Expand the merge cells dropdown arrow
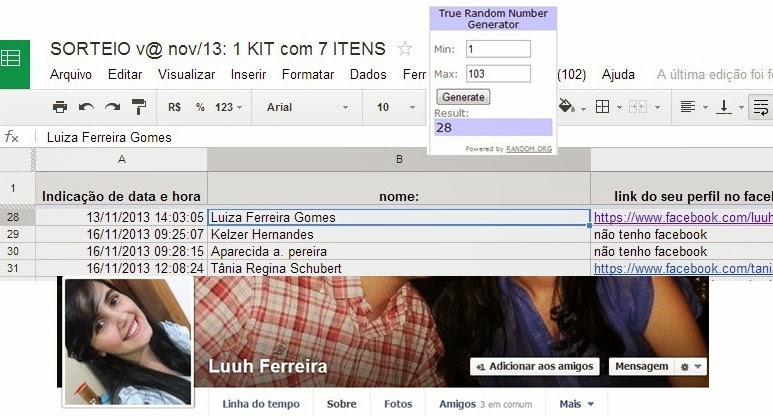Viewport: 773px width, 416px height. 657,107
